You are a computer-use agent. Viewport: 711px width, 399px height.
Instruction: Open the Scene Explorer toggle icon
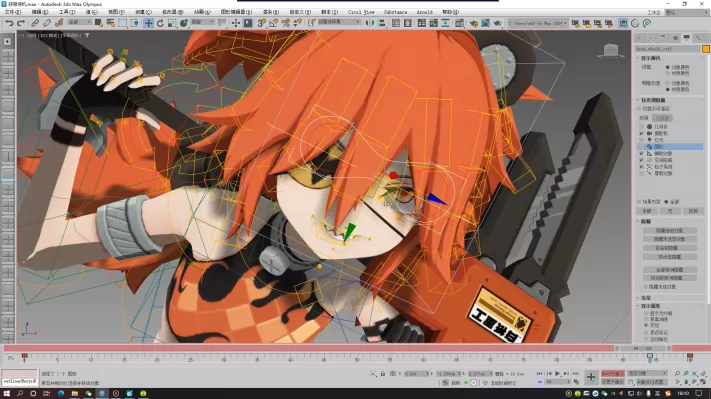click(x=396, y=23)
